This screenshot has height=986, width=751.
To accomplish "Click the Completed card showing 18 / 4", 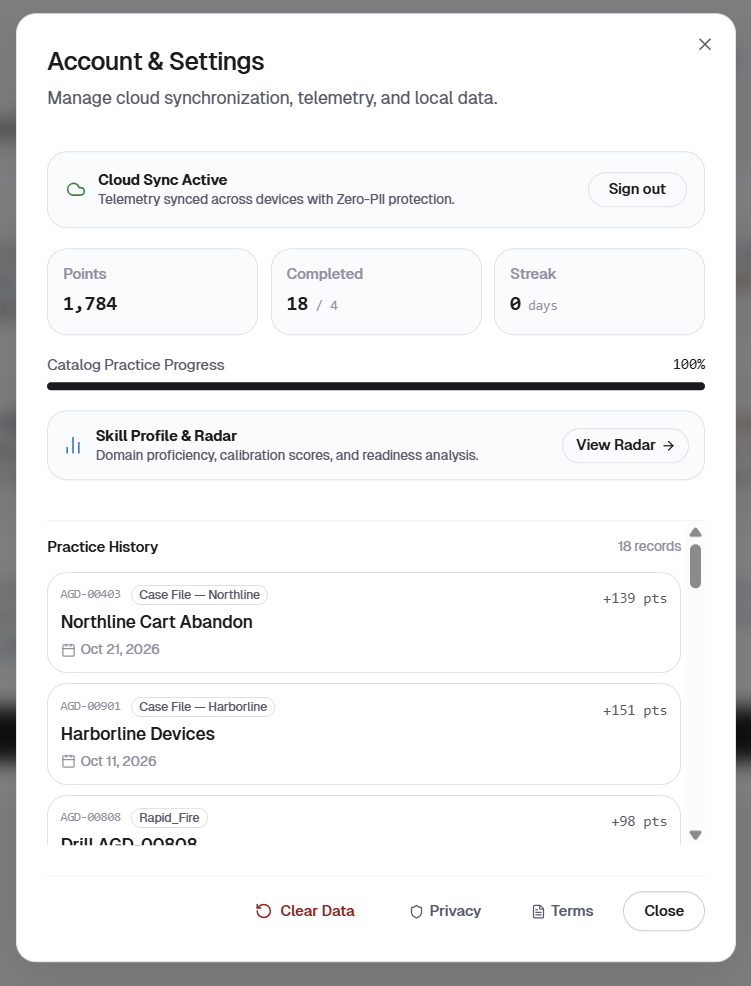I will (x=376, y=292).
